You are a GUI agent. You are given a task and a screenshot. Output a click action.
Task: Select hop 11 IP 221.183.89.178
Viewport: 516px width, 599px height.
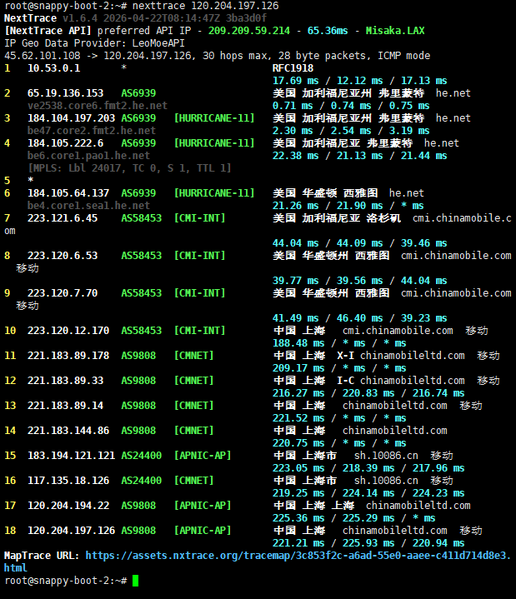point(68,356)
